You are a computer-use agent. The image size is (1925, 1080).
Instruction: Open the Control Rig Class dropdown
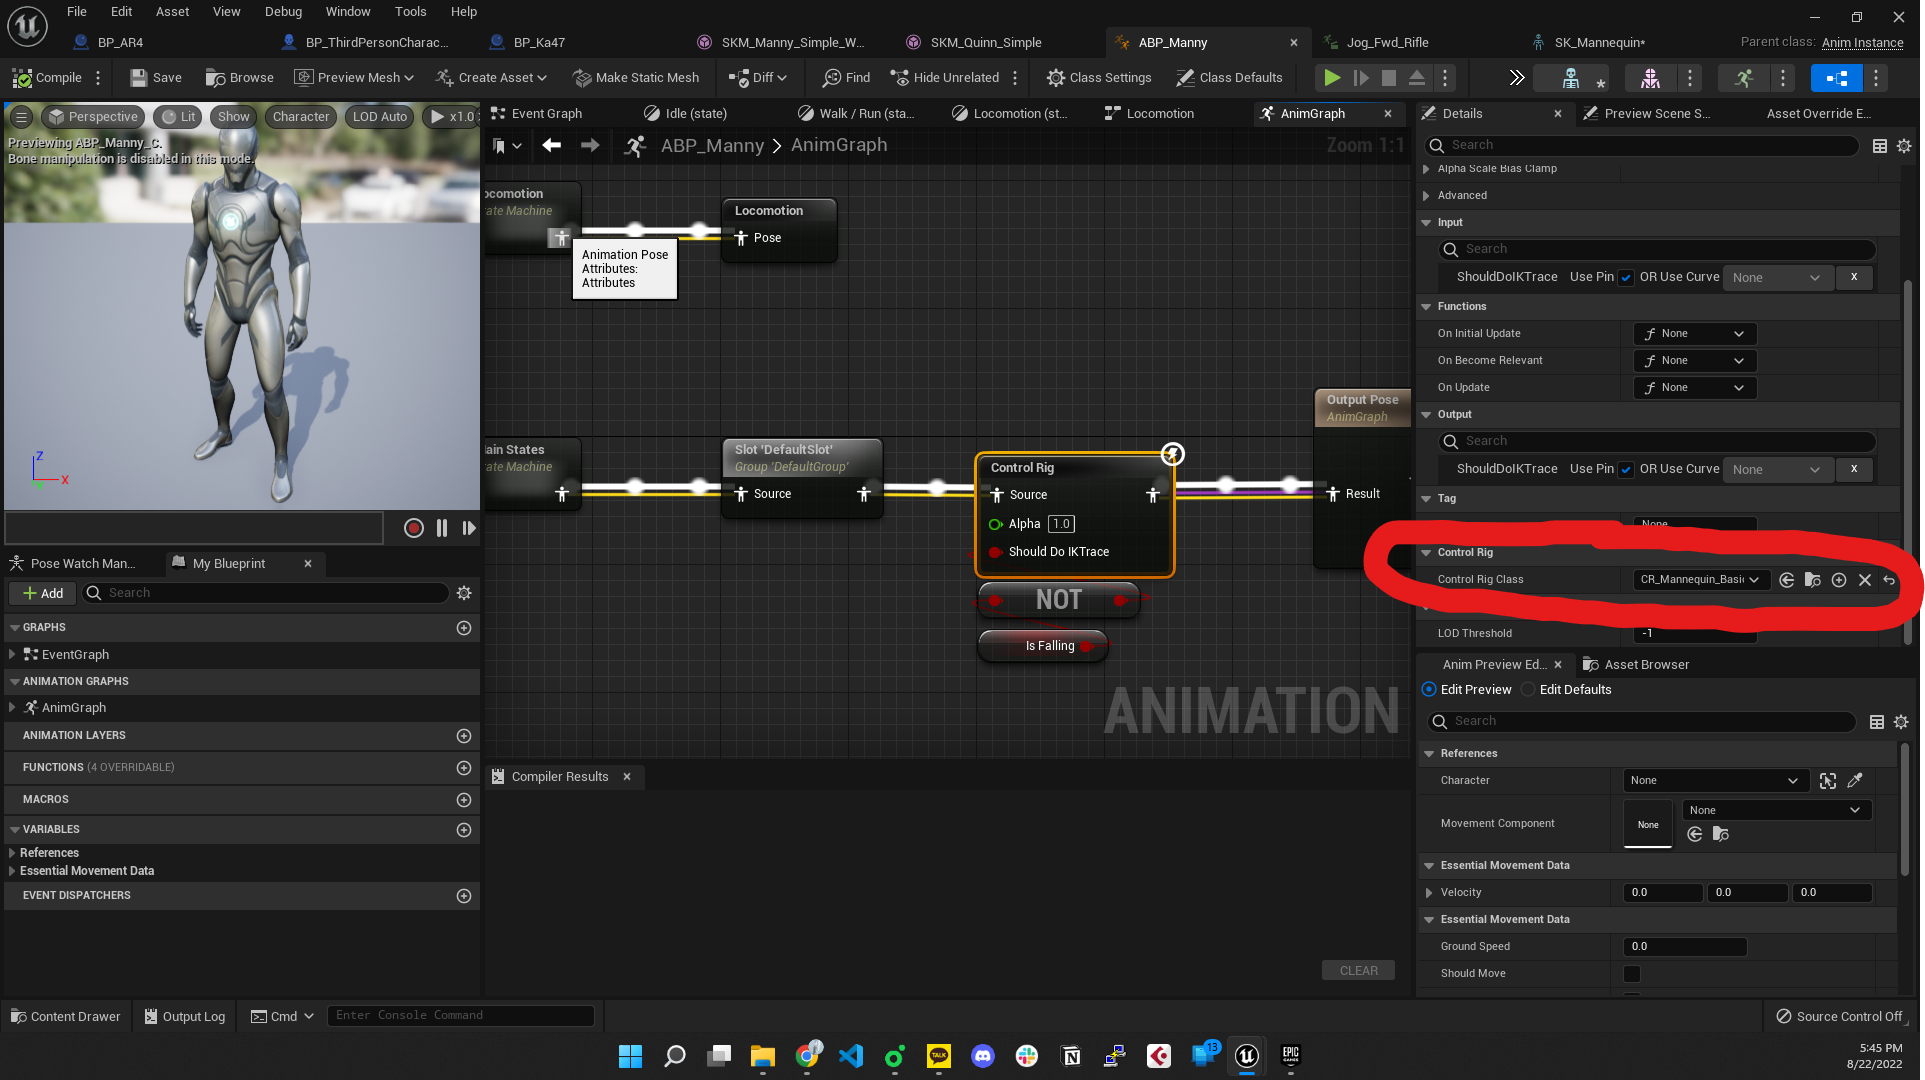tap(1700, 580)
